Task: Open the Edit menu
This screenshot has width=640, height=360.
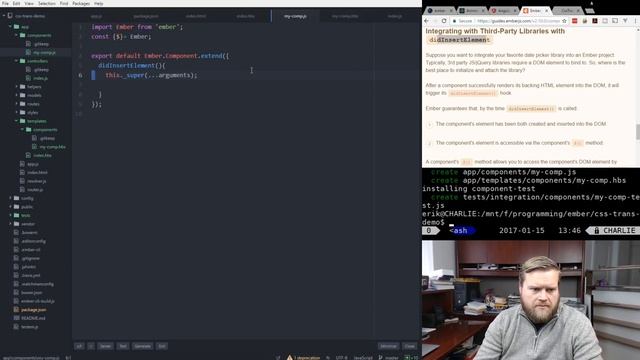Action: [x=16, y=3]
